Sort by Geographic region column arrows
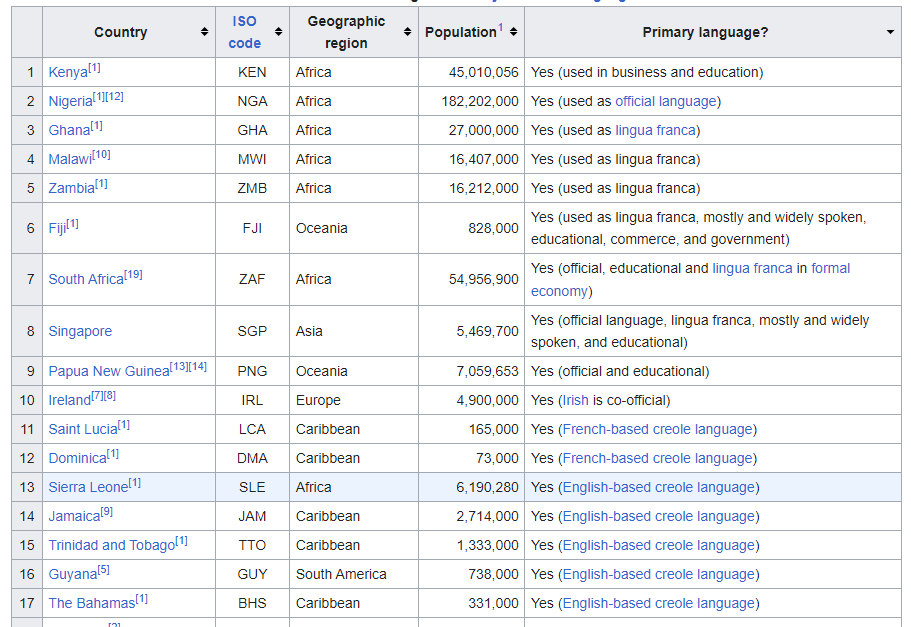The width and height of the screenshot is (911, 627). (407, 33)
